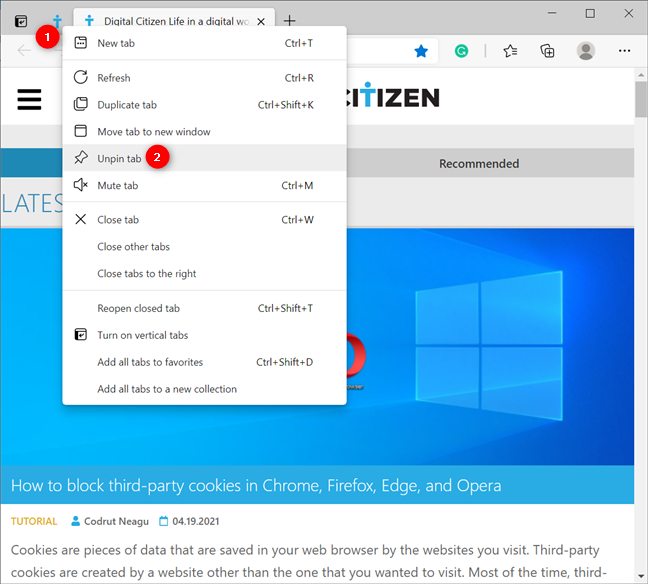Select Duplicate tab
Viewport: 648px width, 584px height.
(x=204, y=105)
